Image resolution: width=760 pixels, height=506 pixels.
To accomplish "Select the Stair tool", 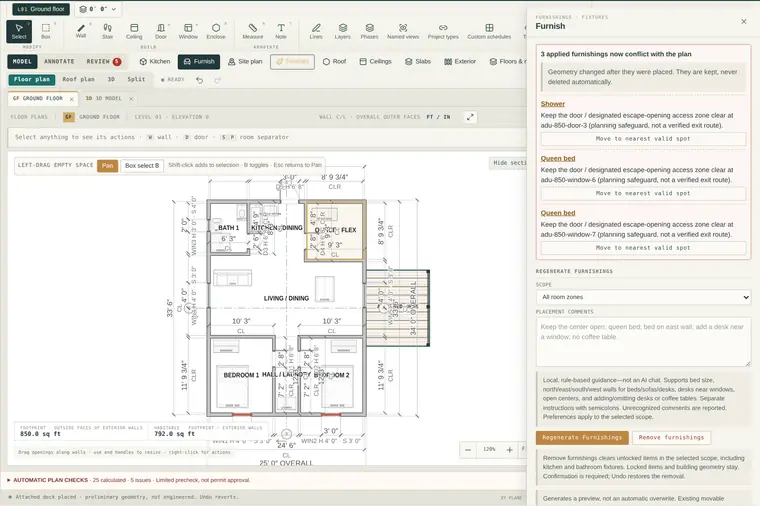I will tap(108, 31).
